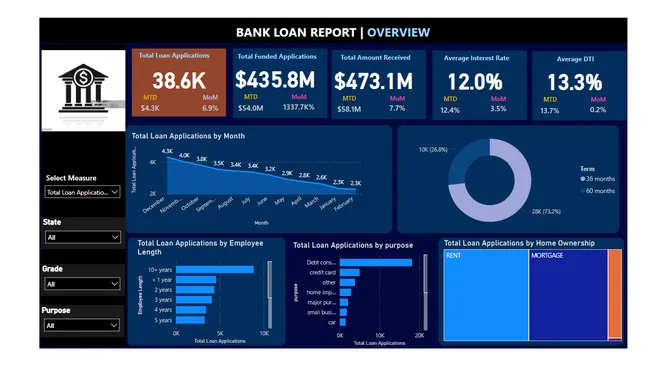
Task: Click the 12.4% MTD interest rate value
Action: click(x=450, y=110)
